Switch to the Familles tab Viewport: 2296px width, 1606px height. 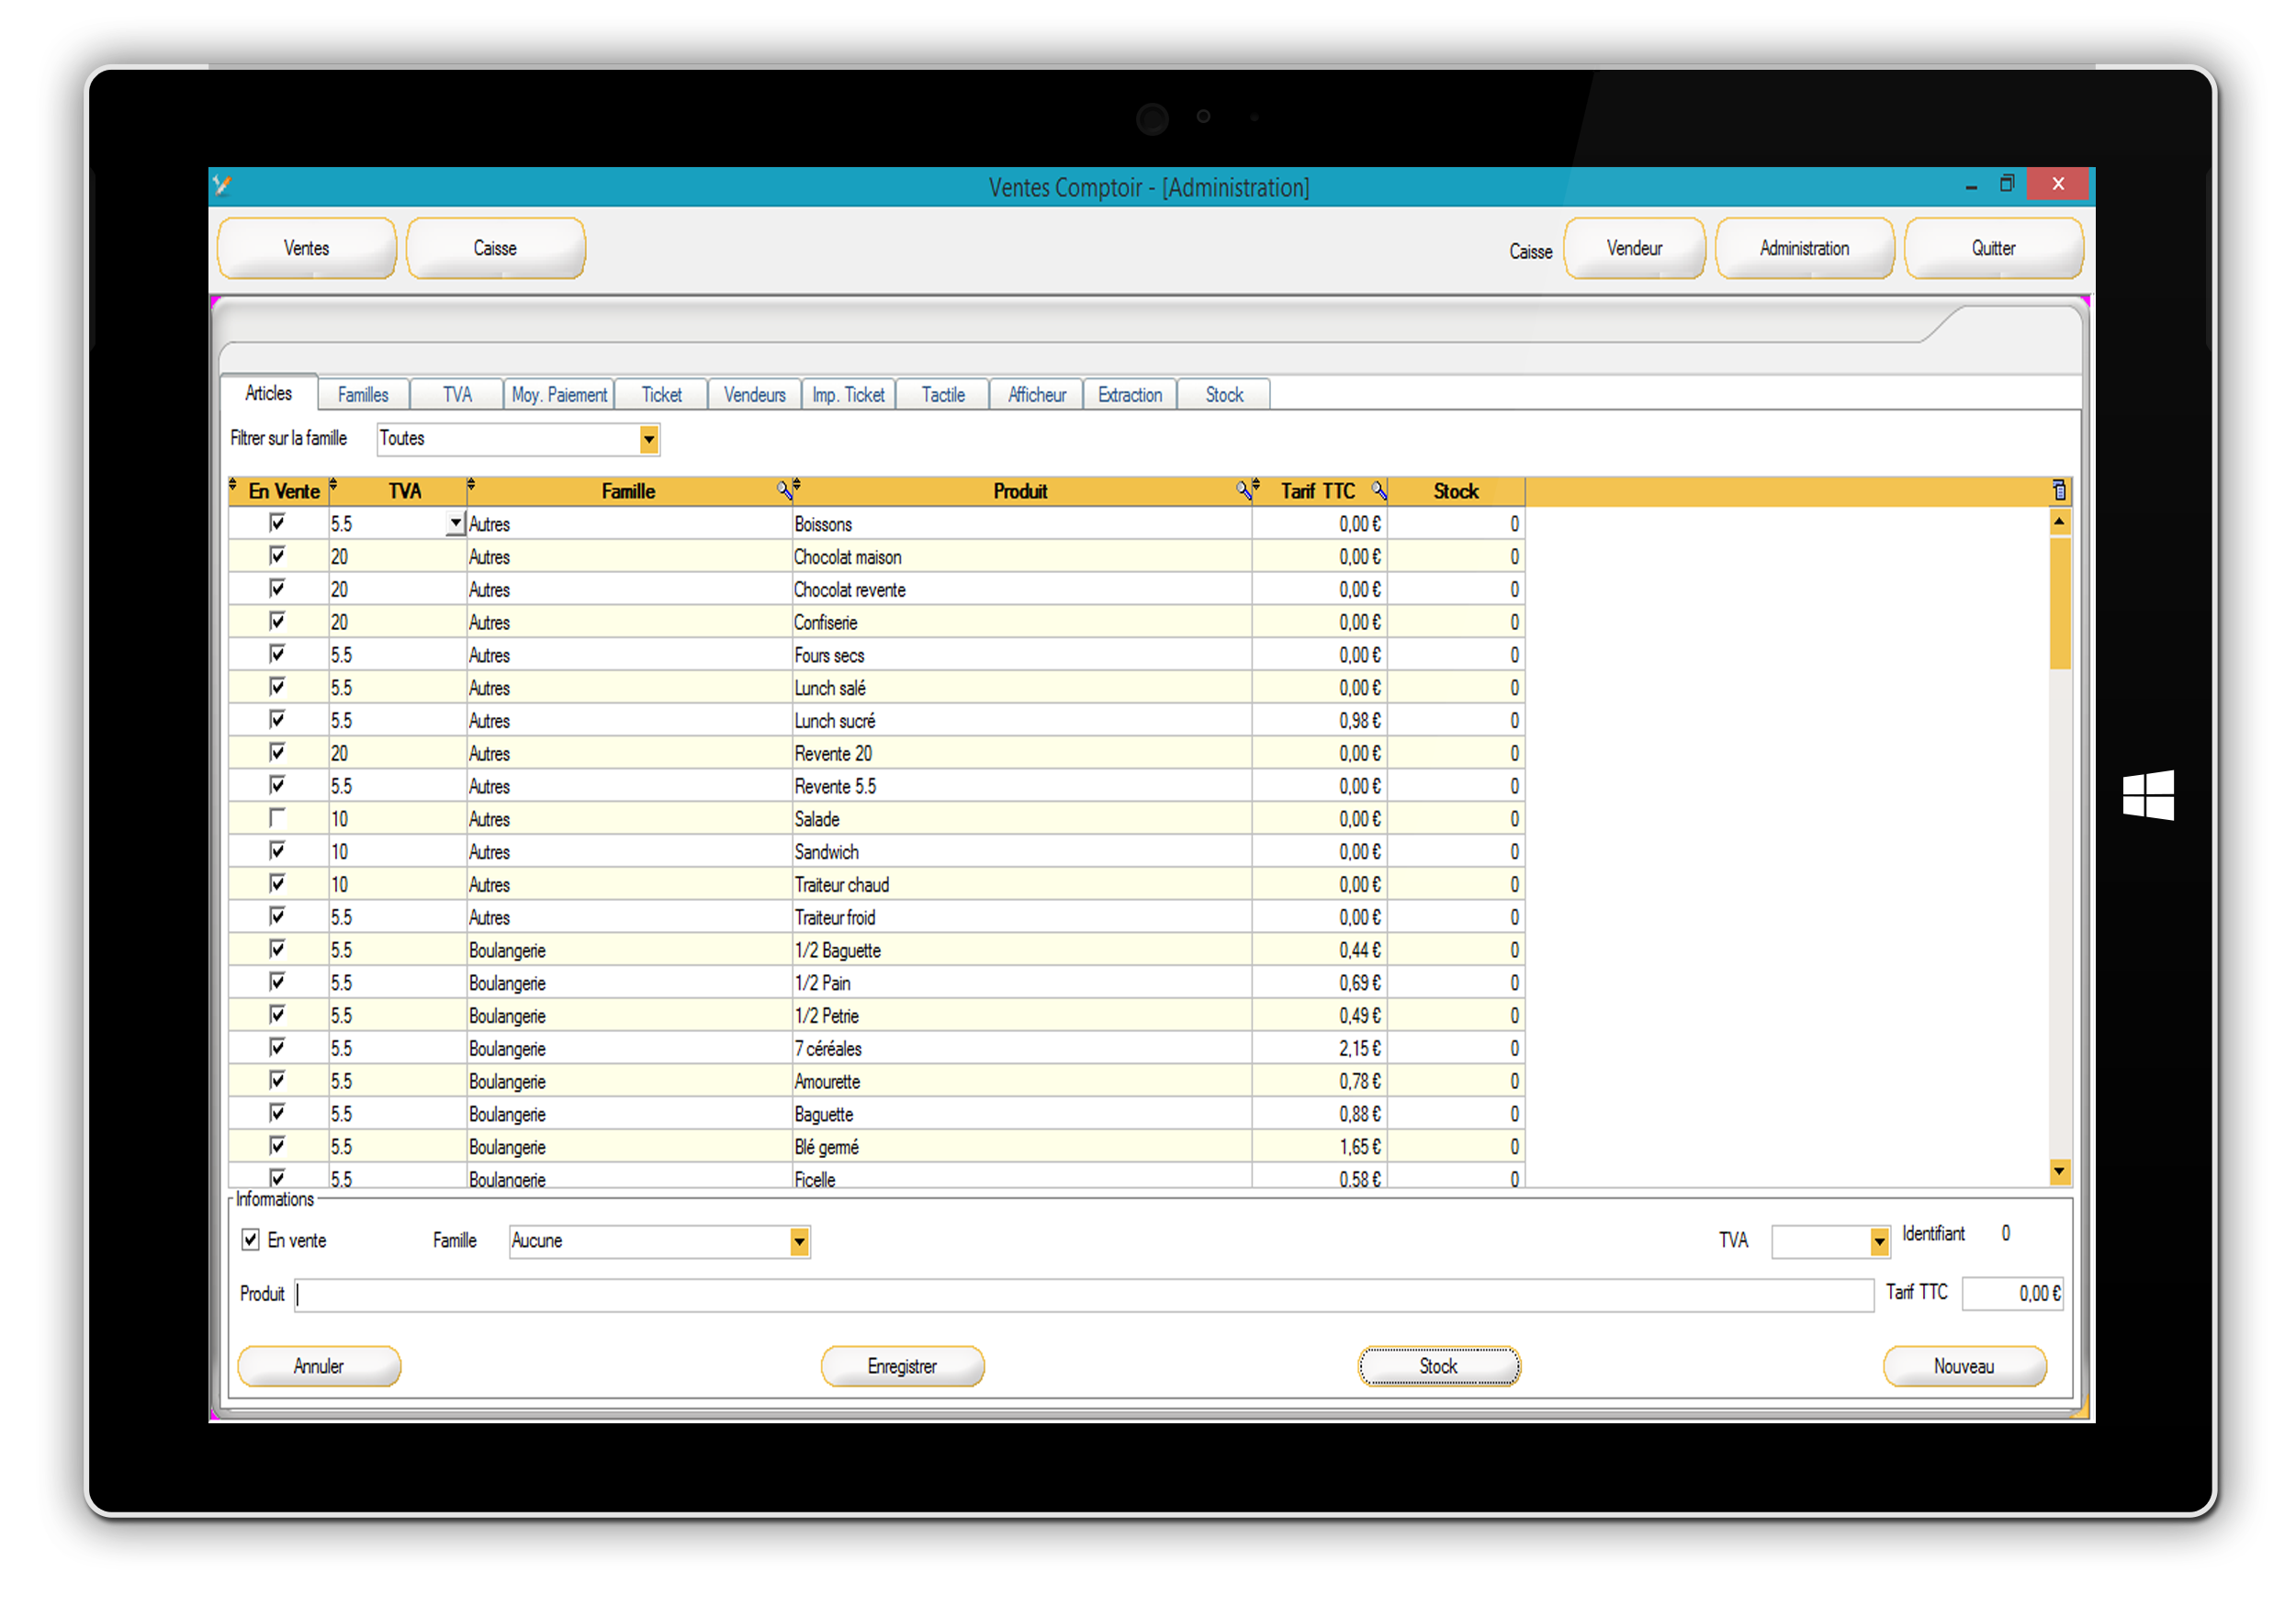pyautogui.click(x=363, y=395)
